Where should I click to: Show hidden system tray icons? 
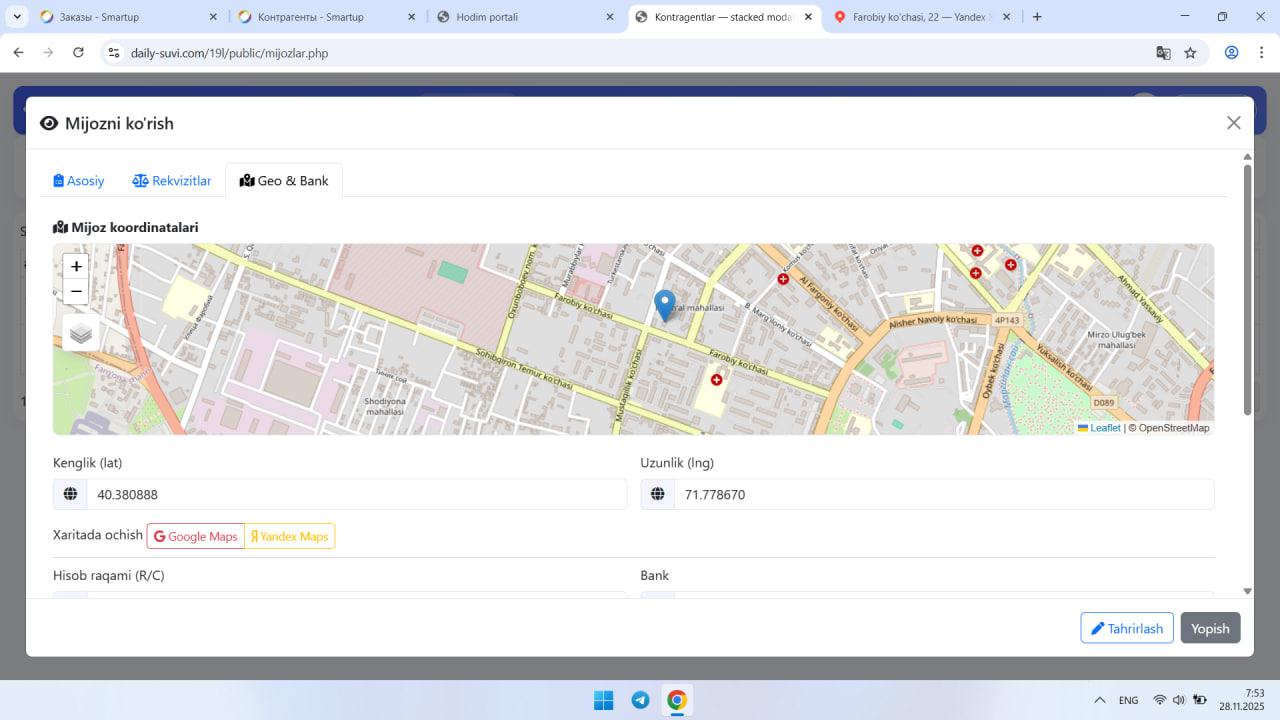coord(1100,700)
